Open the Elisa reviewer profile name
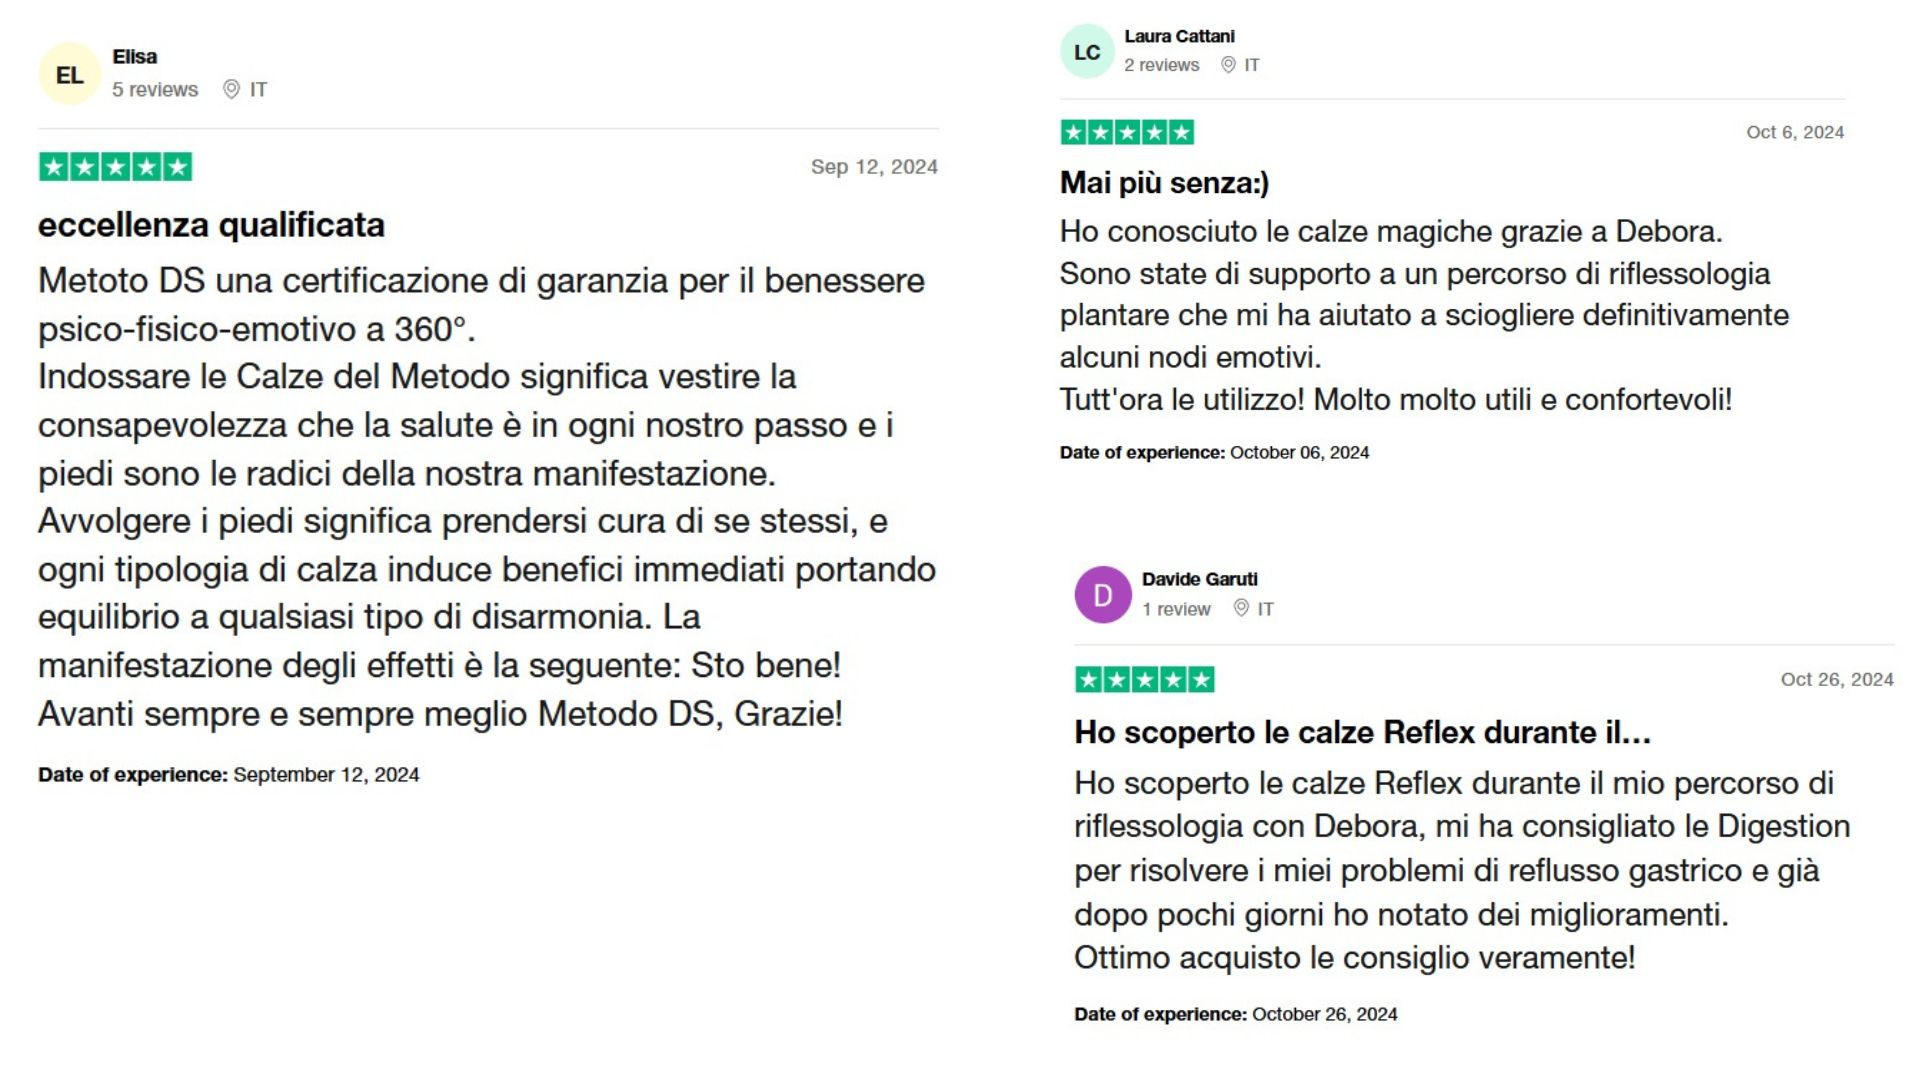 [134, 57]
